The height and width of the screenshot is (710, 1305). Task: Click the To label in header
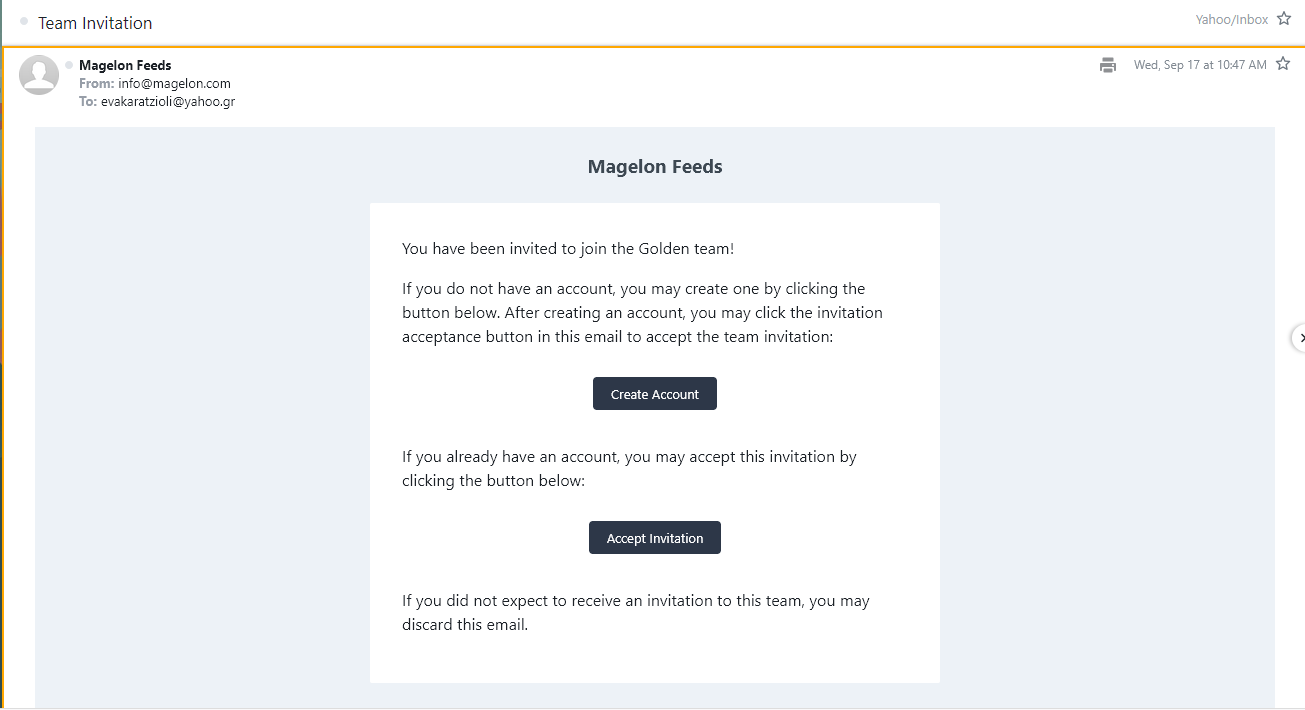tap(88, 102)
